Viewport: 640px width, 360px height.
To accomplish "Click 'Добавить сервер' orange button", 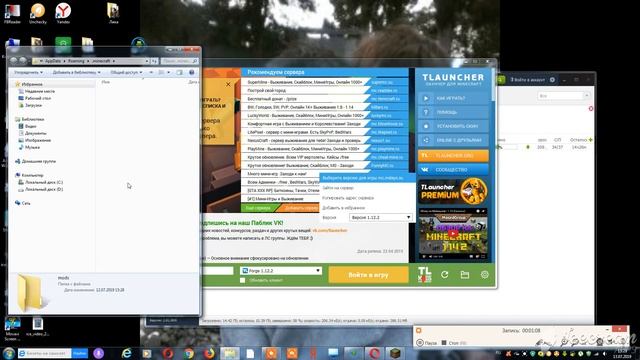I will 300,208.
